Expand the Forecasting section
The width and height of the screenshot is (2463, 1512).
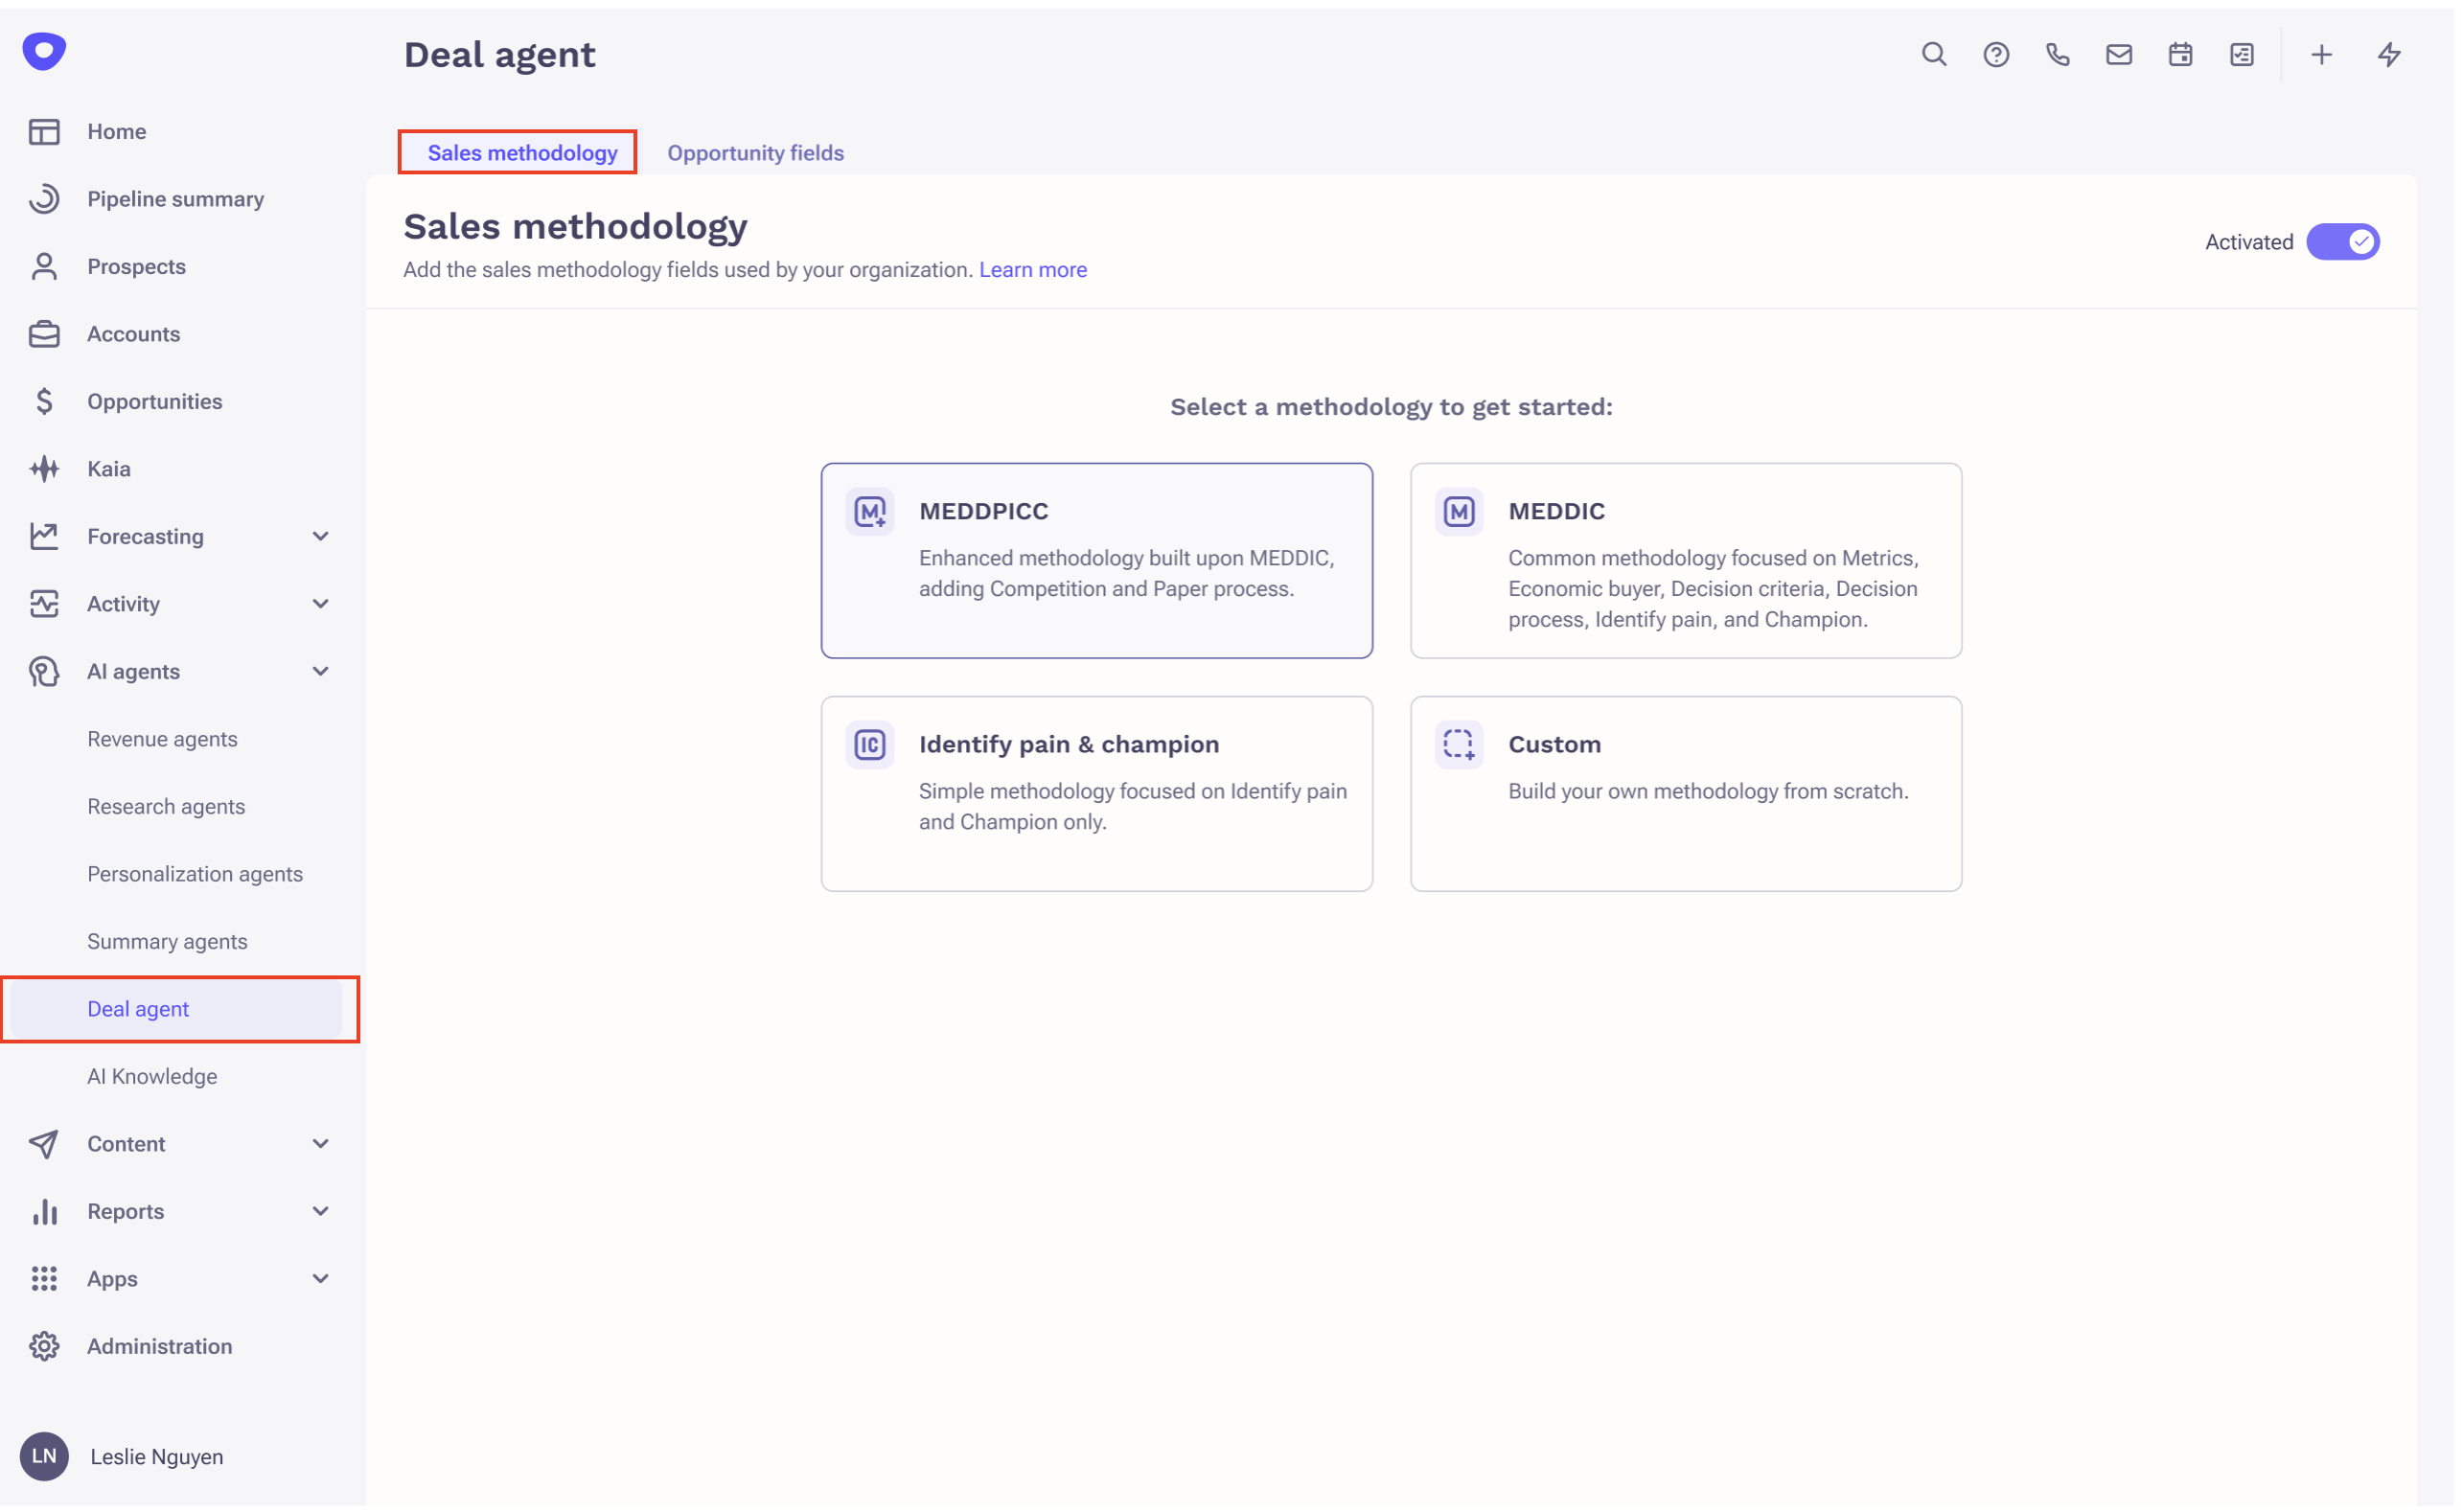[x=320, y=536]
